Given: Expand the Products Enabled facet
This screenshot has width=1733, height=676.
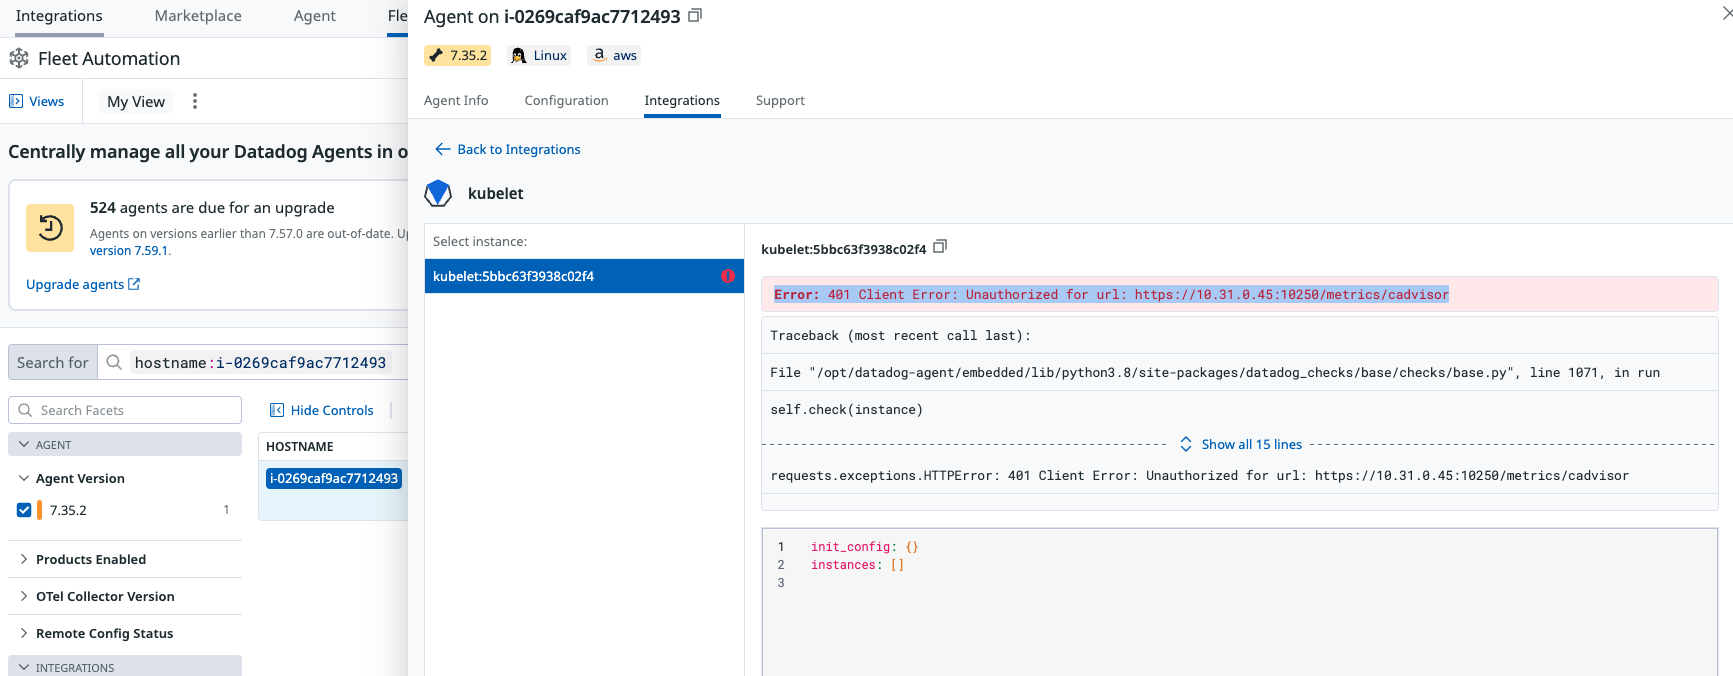Looking at the screenshot, I should (24, 559).
